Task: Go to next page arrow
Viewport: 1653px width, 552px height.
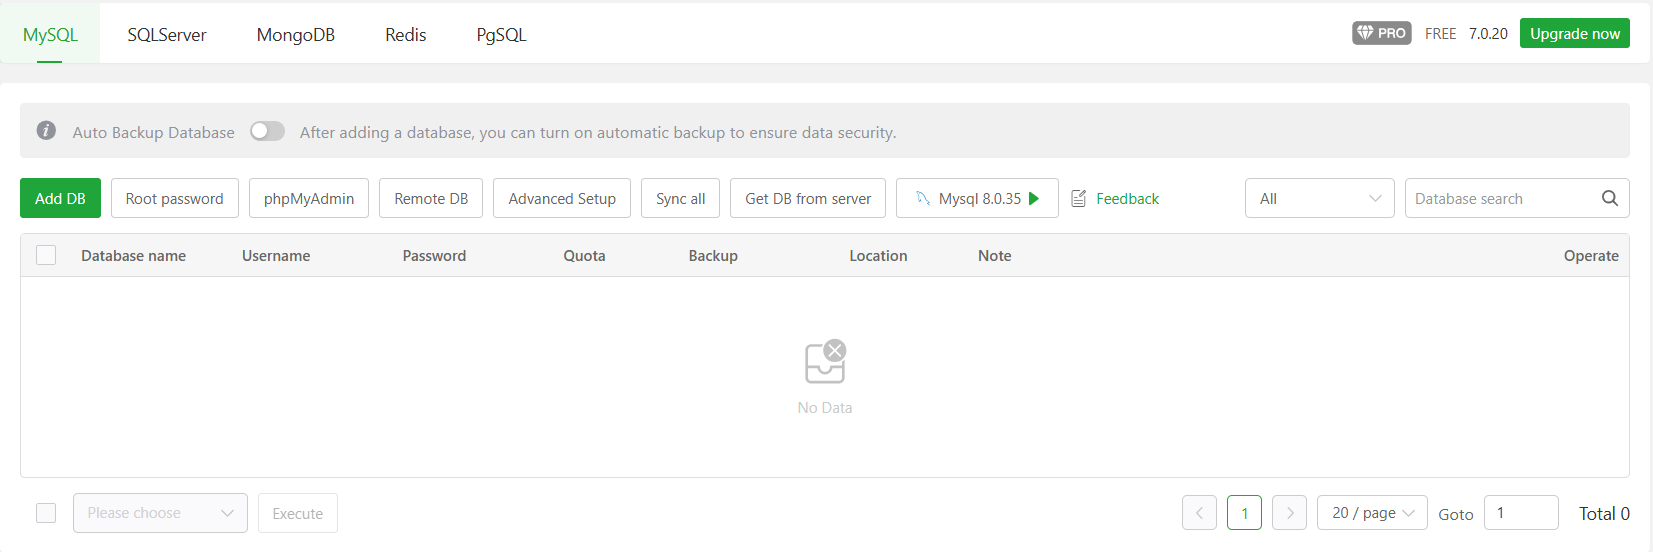Action: [1289, 513]
